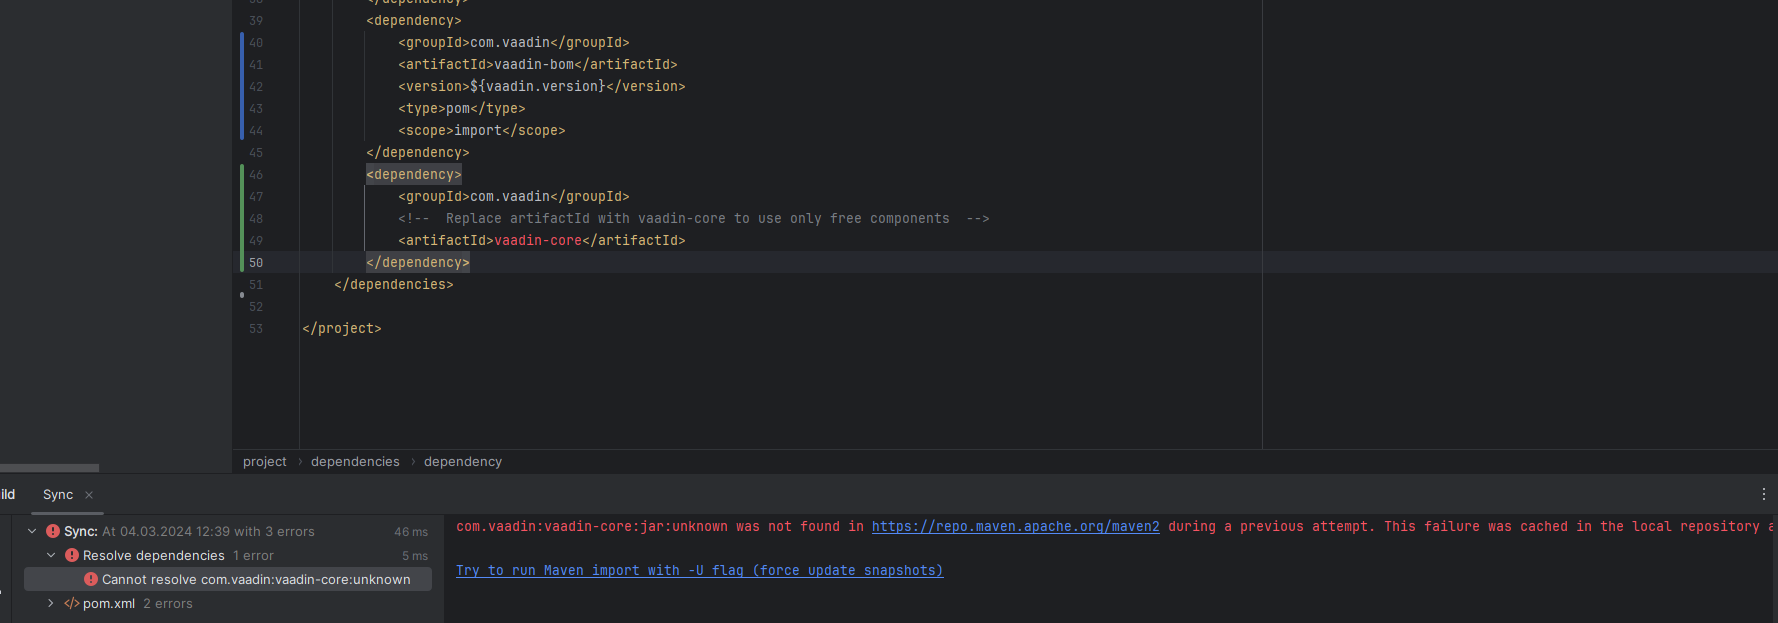Click the green change marker at line 48
The height and width of the screenshot is (623, 1778).
coord(242,219)
